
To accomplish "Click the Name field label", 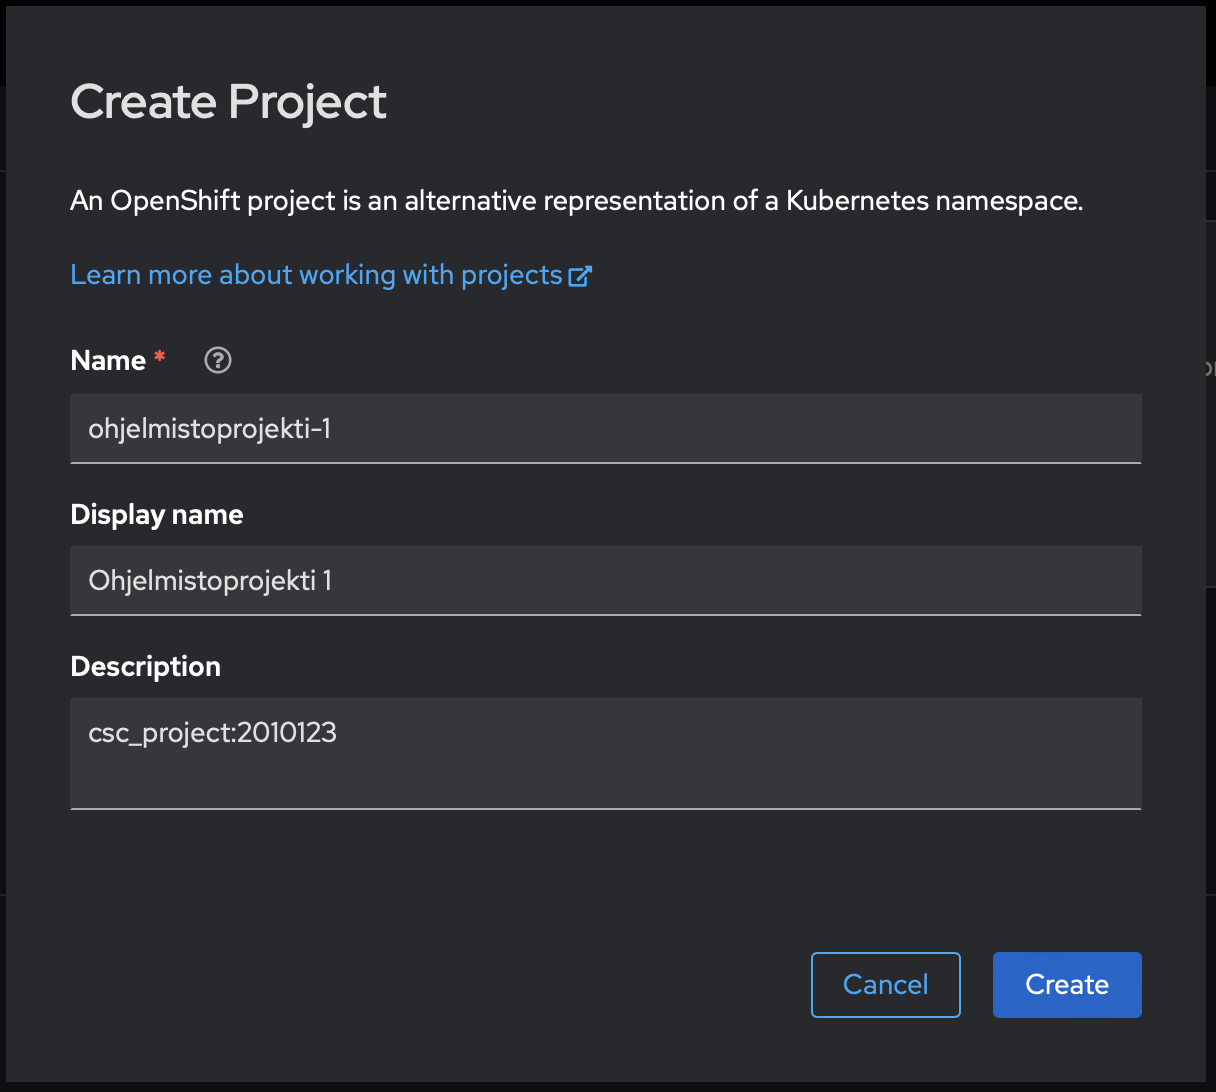I will click(108, 360).
